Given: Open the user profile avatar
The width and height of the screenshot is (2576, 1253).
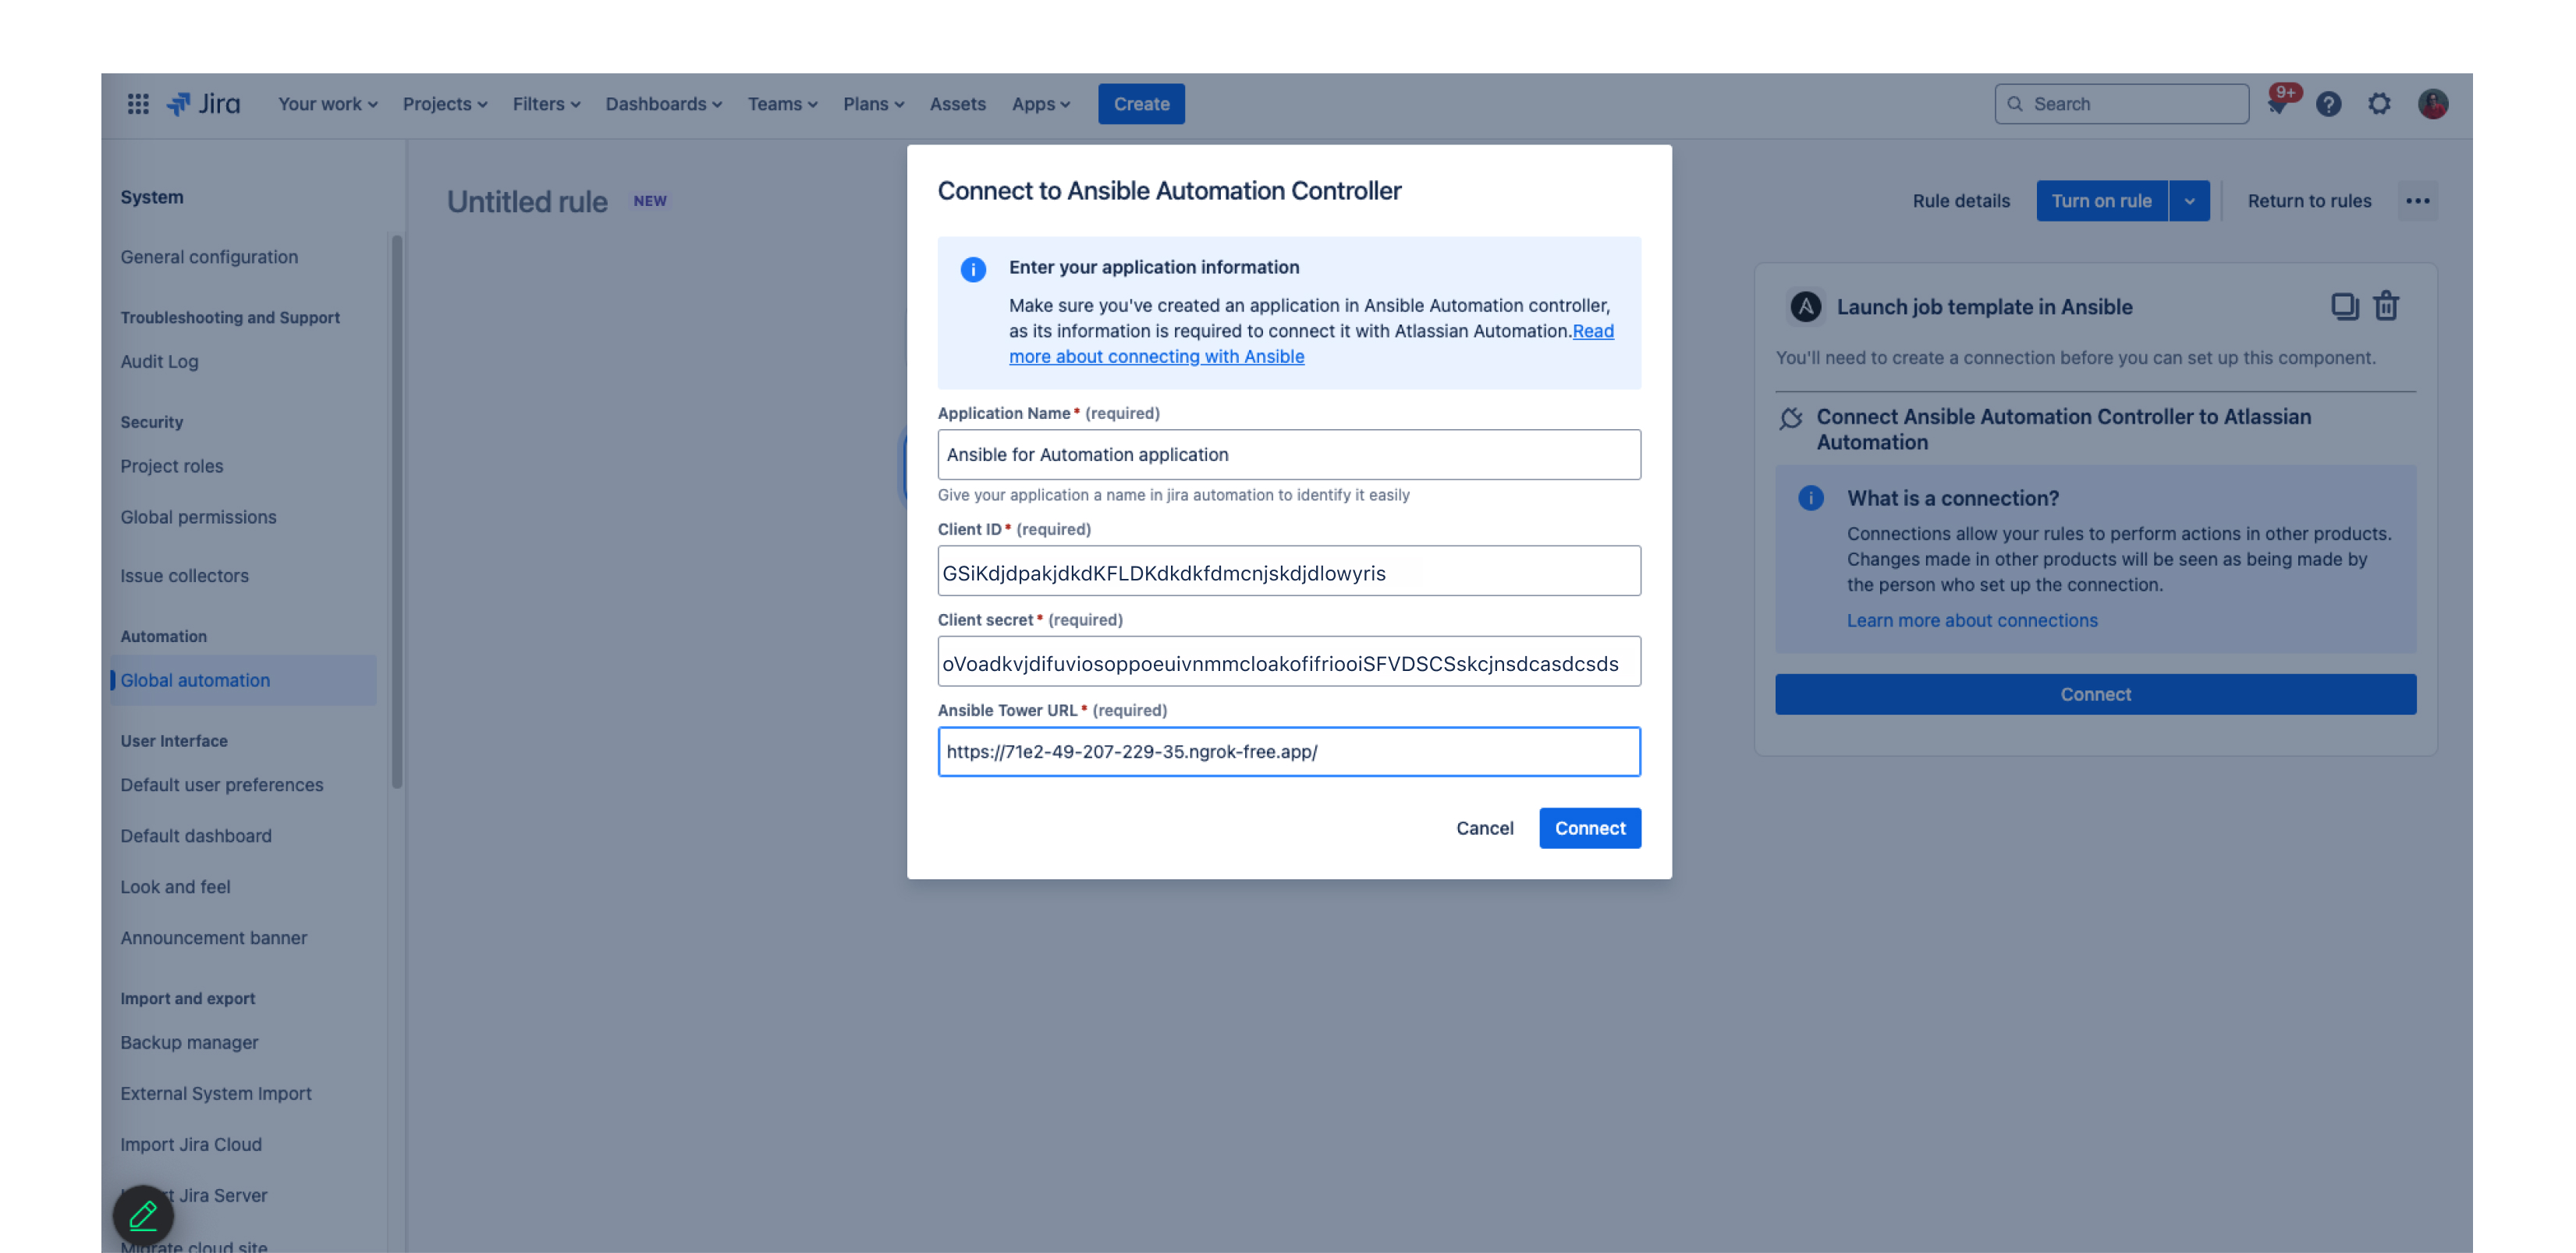Looking at the screenshot, I should pyautogui.click(x=2432, y=103).
